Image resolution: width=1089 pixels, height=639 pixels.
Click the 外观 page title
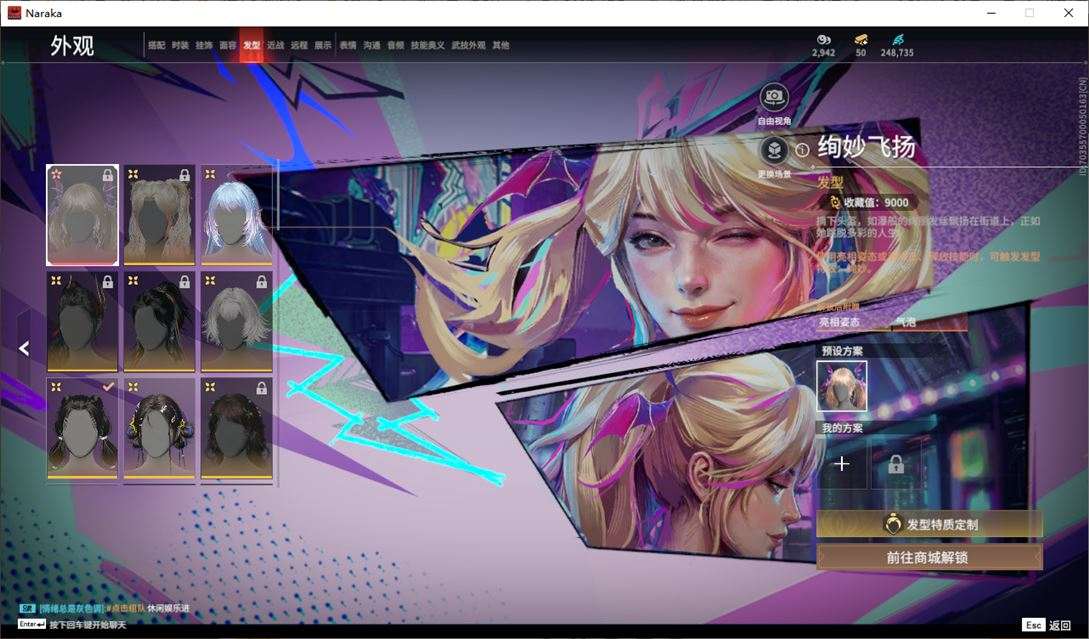click(72, 46)
